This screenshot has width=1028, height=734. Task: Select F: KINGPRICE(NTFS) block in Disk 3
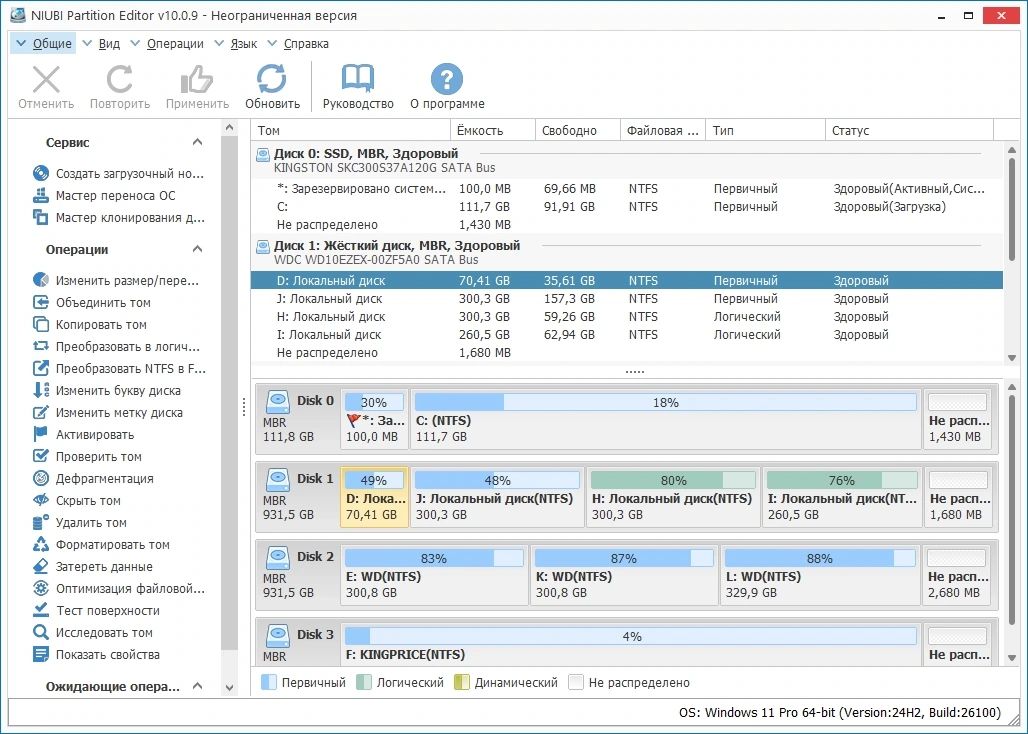pyautogui.click(x=631, y=645)
